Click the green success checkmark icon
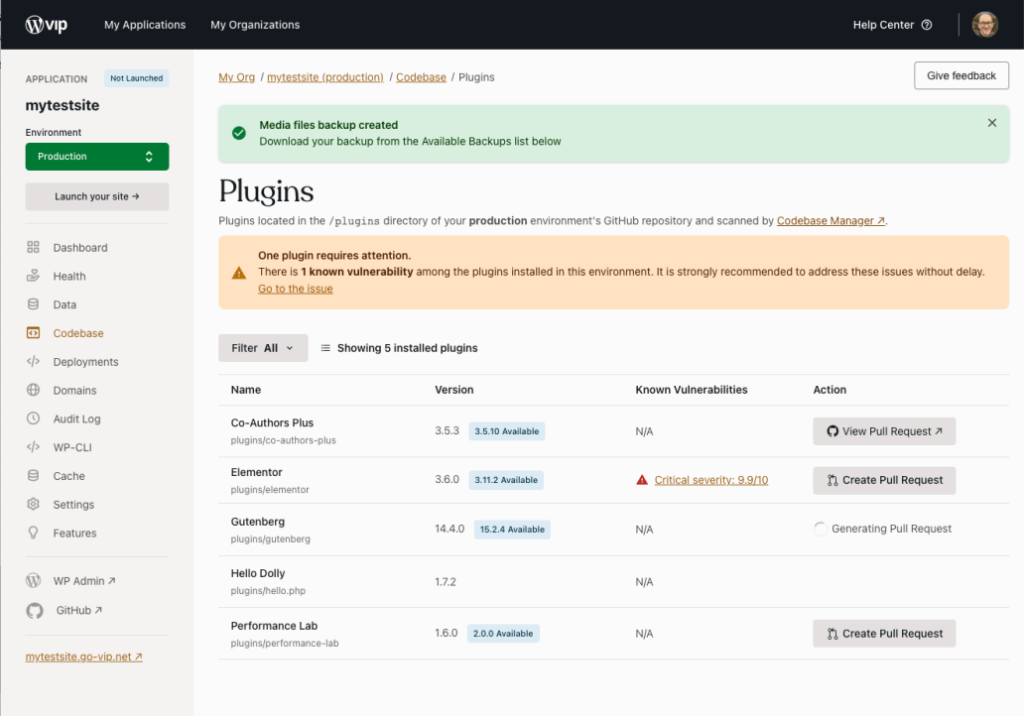The height and width of the screenshot is (716, 1024). coord(239,133)
